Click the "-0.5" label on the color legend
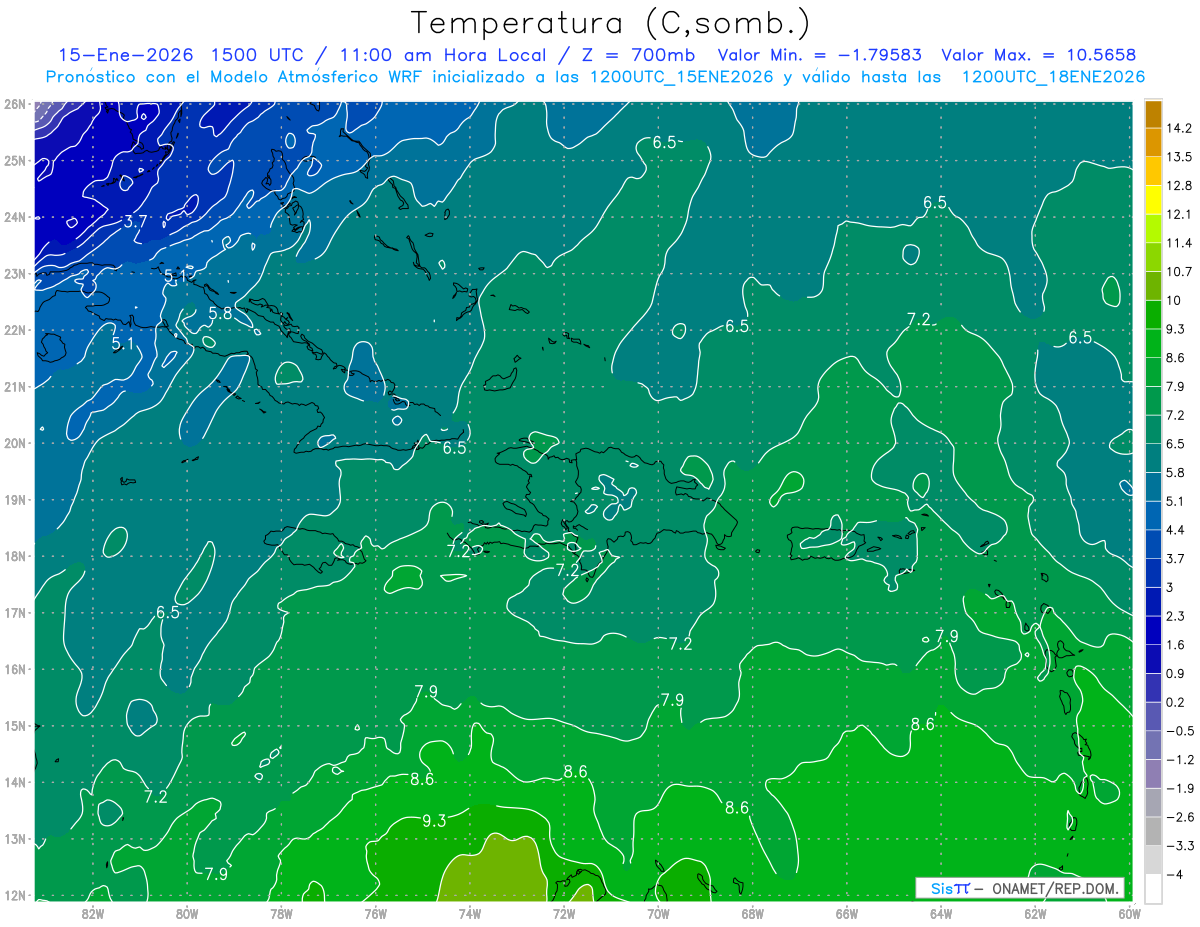1200x927 pixels. point(1179,731)
